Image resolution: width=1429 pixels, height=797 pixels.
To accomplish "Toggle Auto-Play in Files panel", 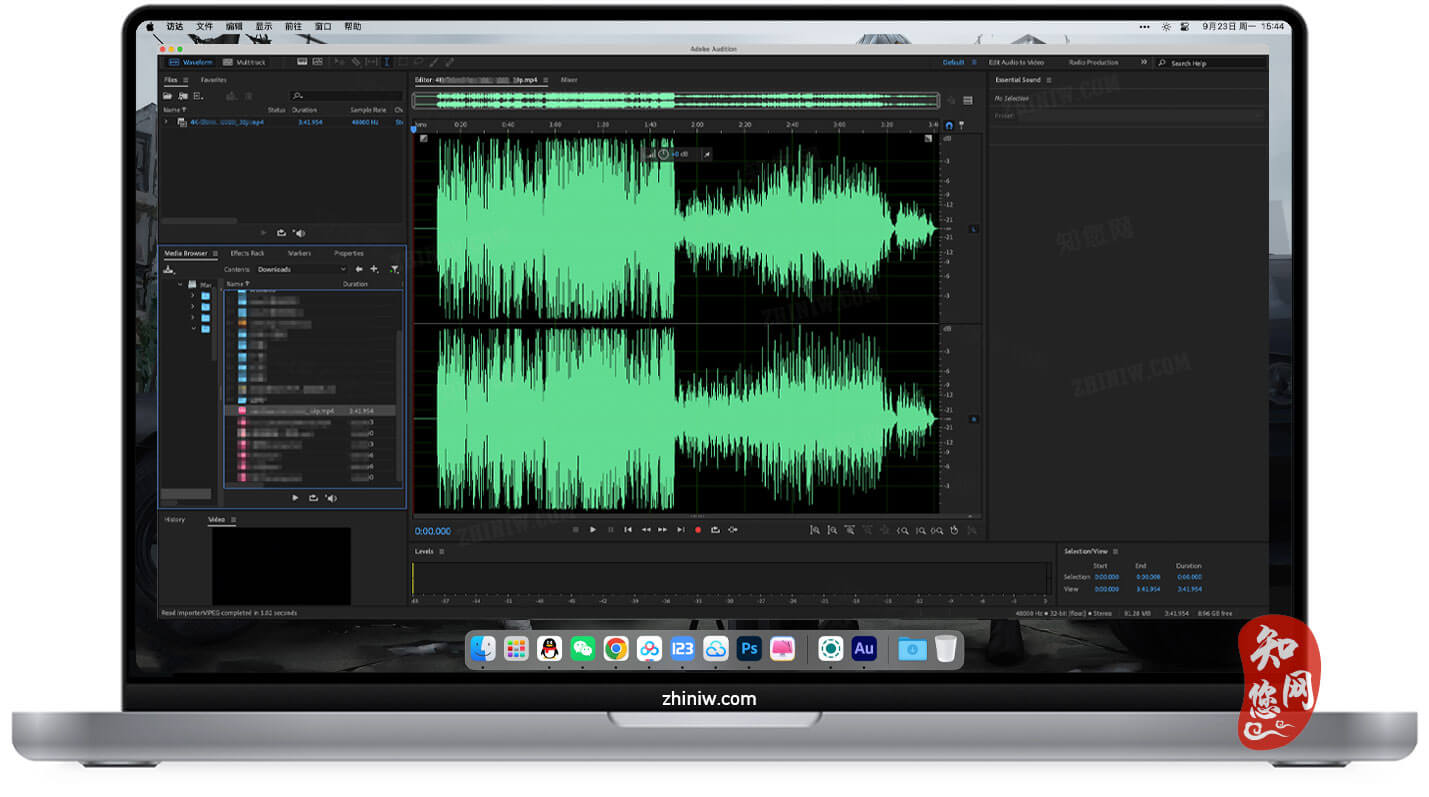I will point(299,233).
